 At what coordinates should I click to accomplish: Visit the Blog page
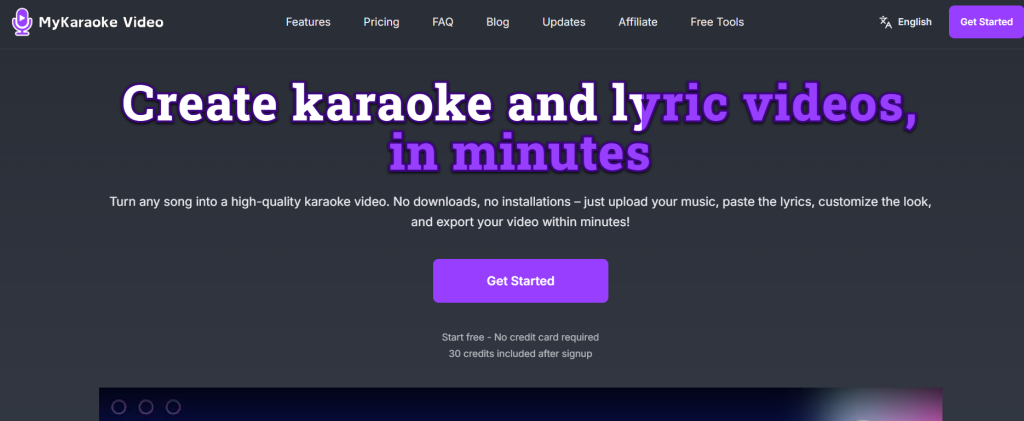click(497, 22)
